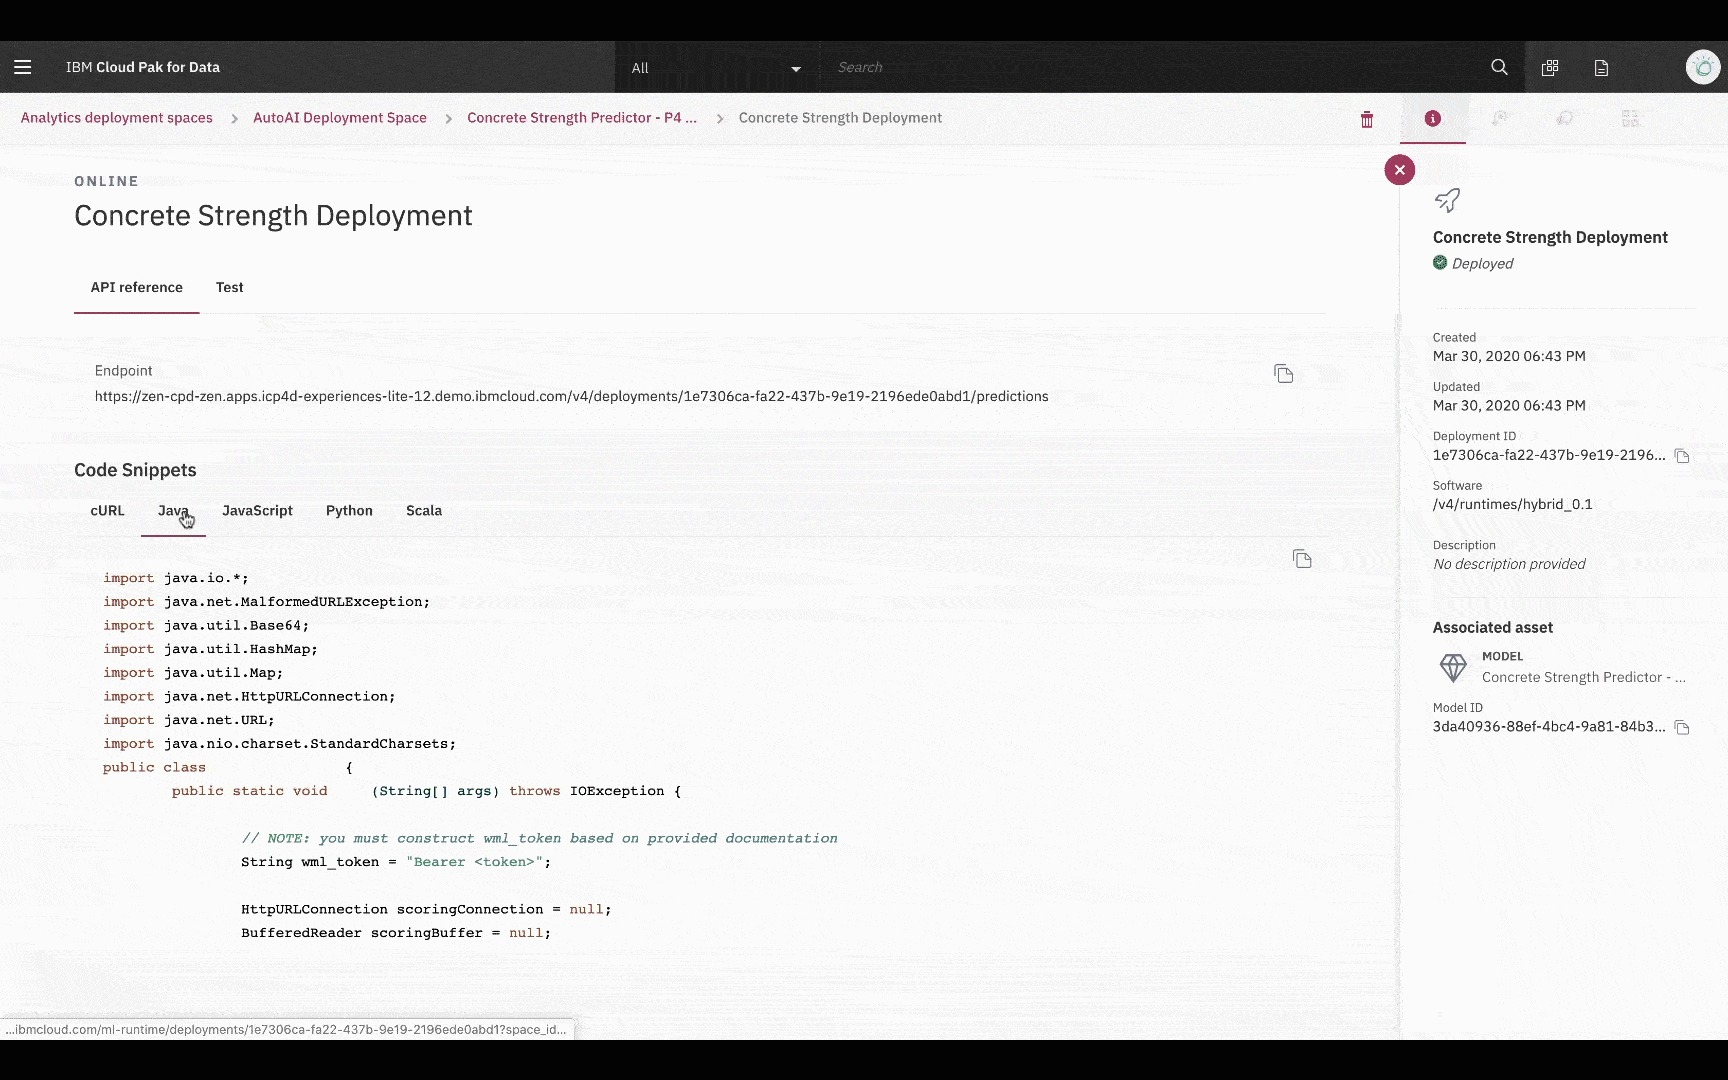The width and height of the screenshot is (1728, 1080).
Task: Click the Software value /v4/runtimes/hybrid_0.1
Action: click(1513, 504)
